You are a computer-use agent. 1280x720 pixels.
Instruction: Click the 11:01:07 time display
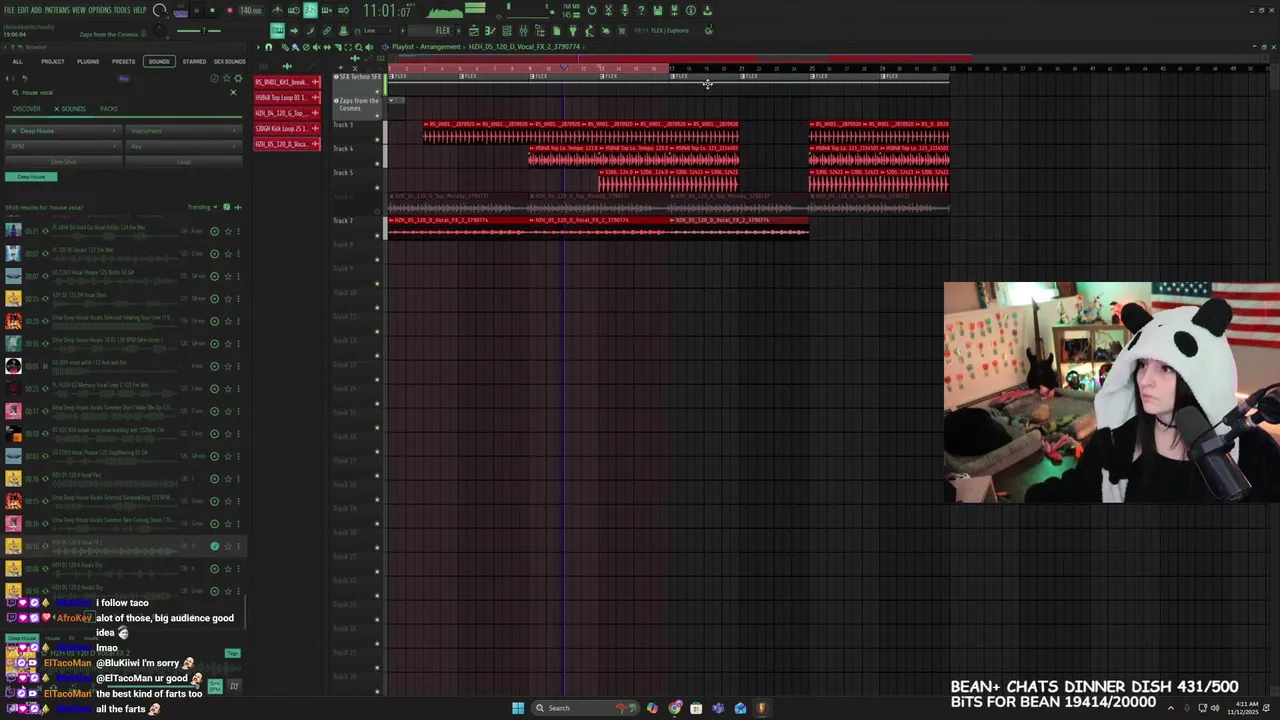point(386,10)
